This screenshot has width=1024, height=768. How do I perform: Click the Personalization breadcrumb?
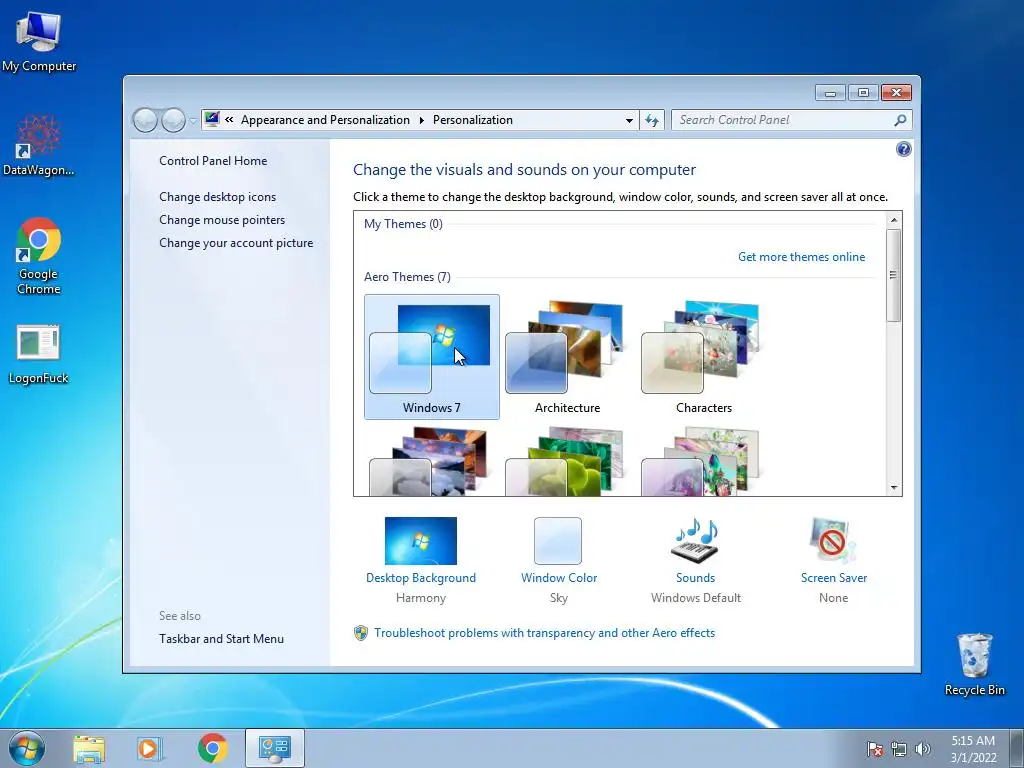473,120
